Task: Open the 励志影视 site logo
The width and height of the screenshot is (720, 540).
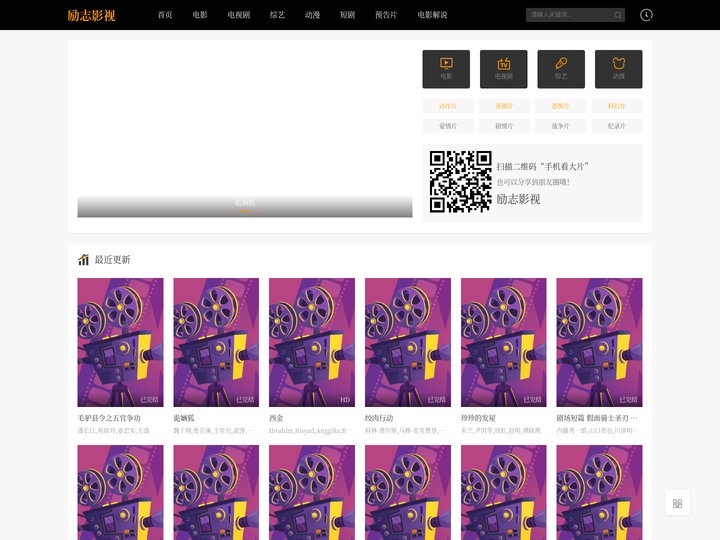Action: [x=91, y=15]
